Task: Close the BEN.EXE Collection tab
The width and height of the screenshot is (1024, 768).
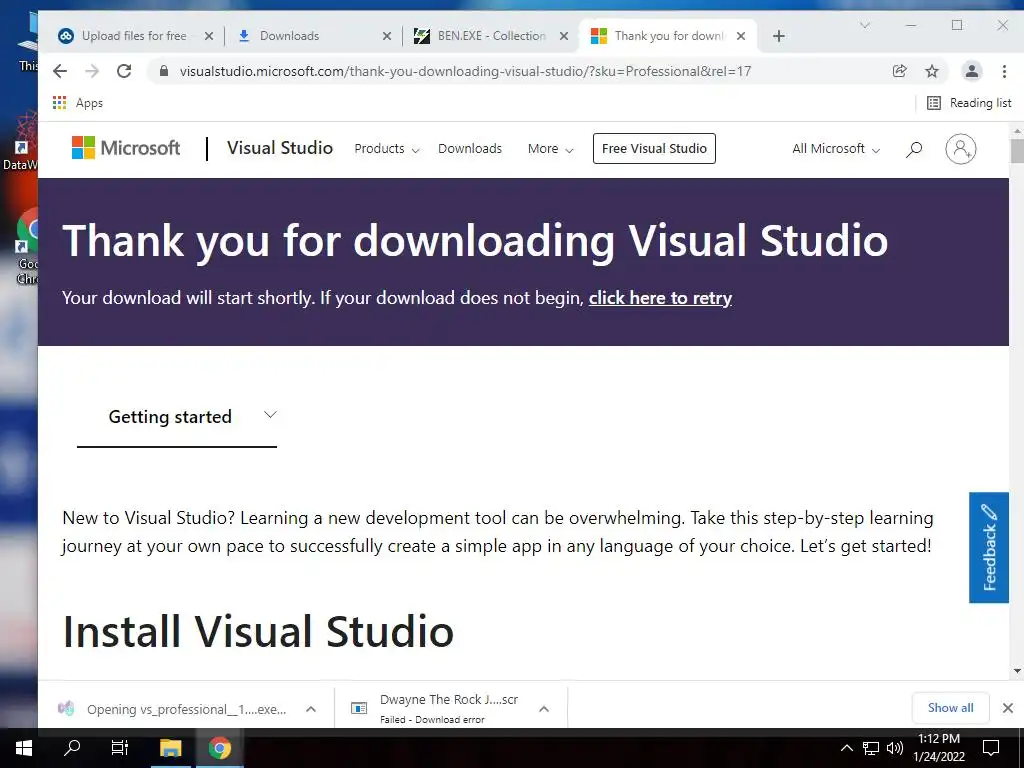Action: 564,36
